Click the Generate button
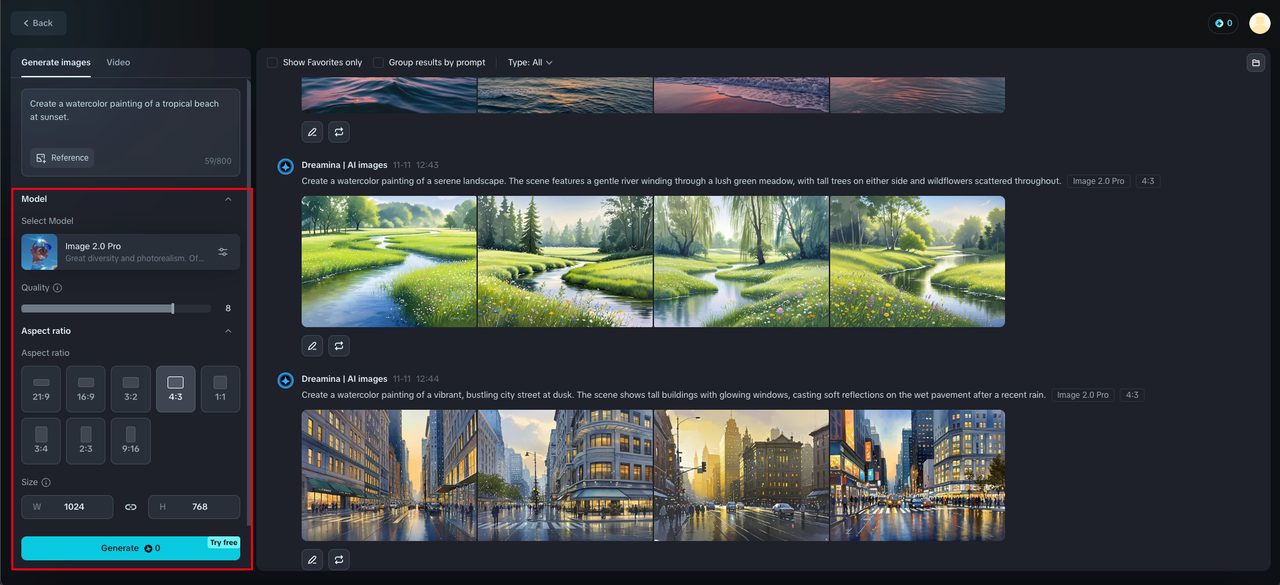 coord(131,548)
